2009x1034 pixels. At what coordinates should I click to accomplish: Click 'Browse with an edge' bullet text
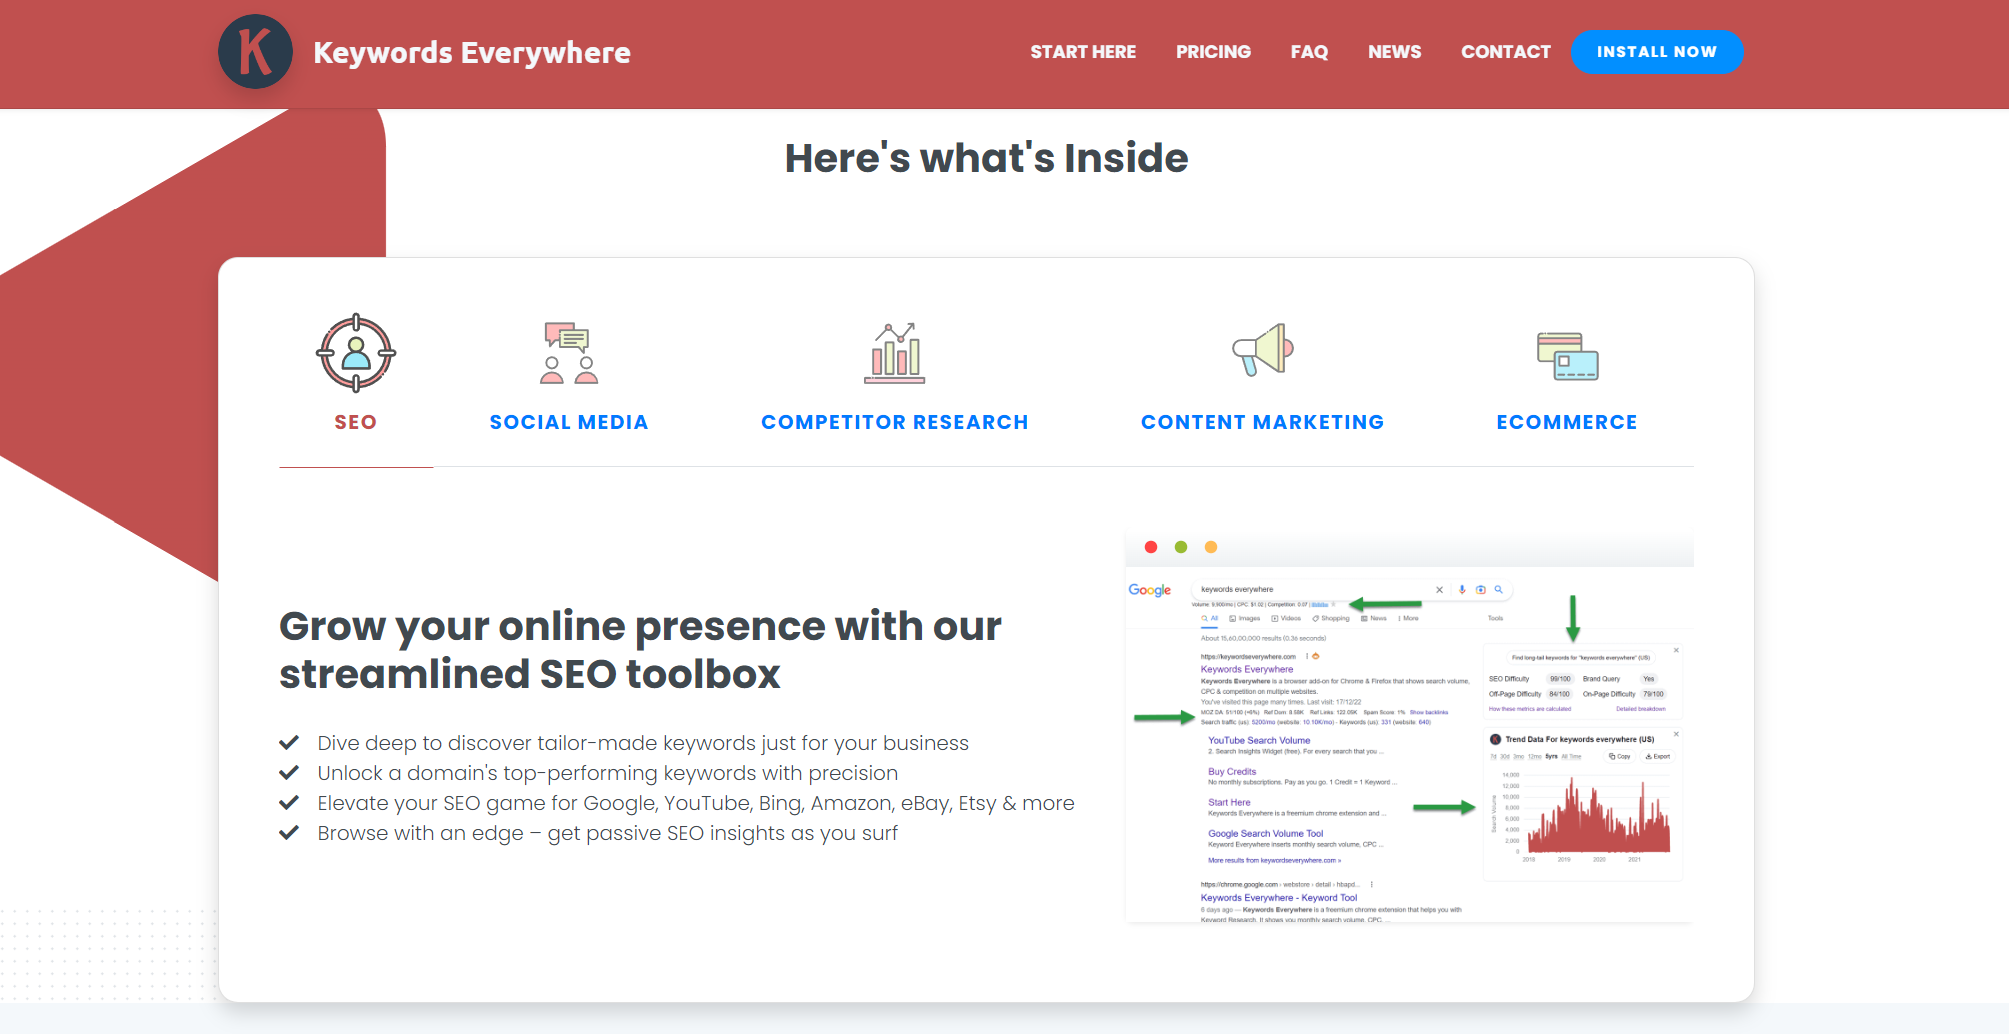608,833
